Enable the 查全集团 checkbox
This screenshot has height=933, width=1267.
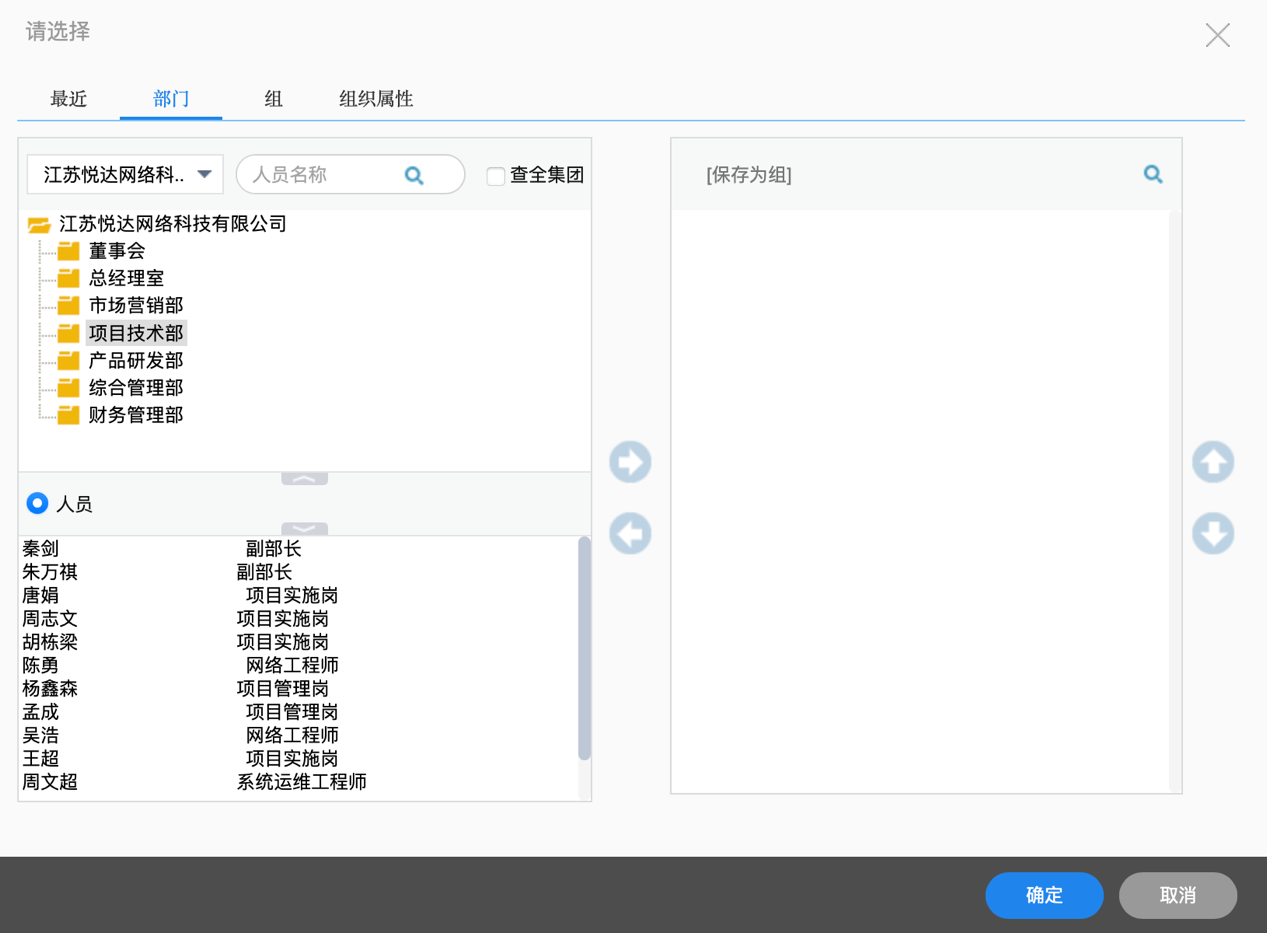pos(495,175)
